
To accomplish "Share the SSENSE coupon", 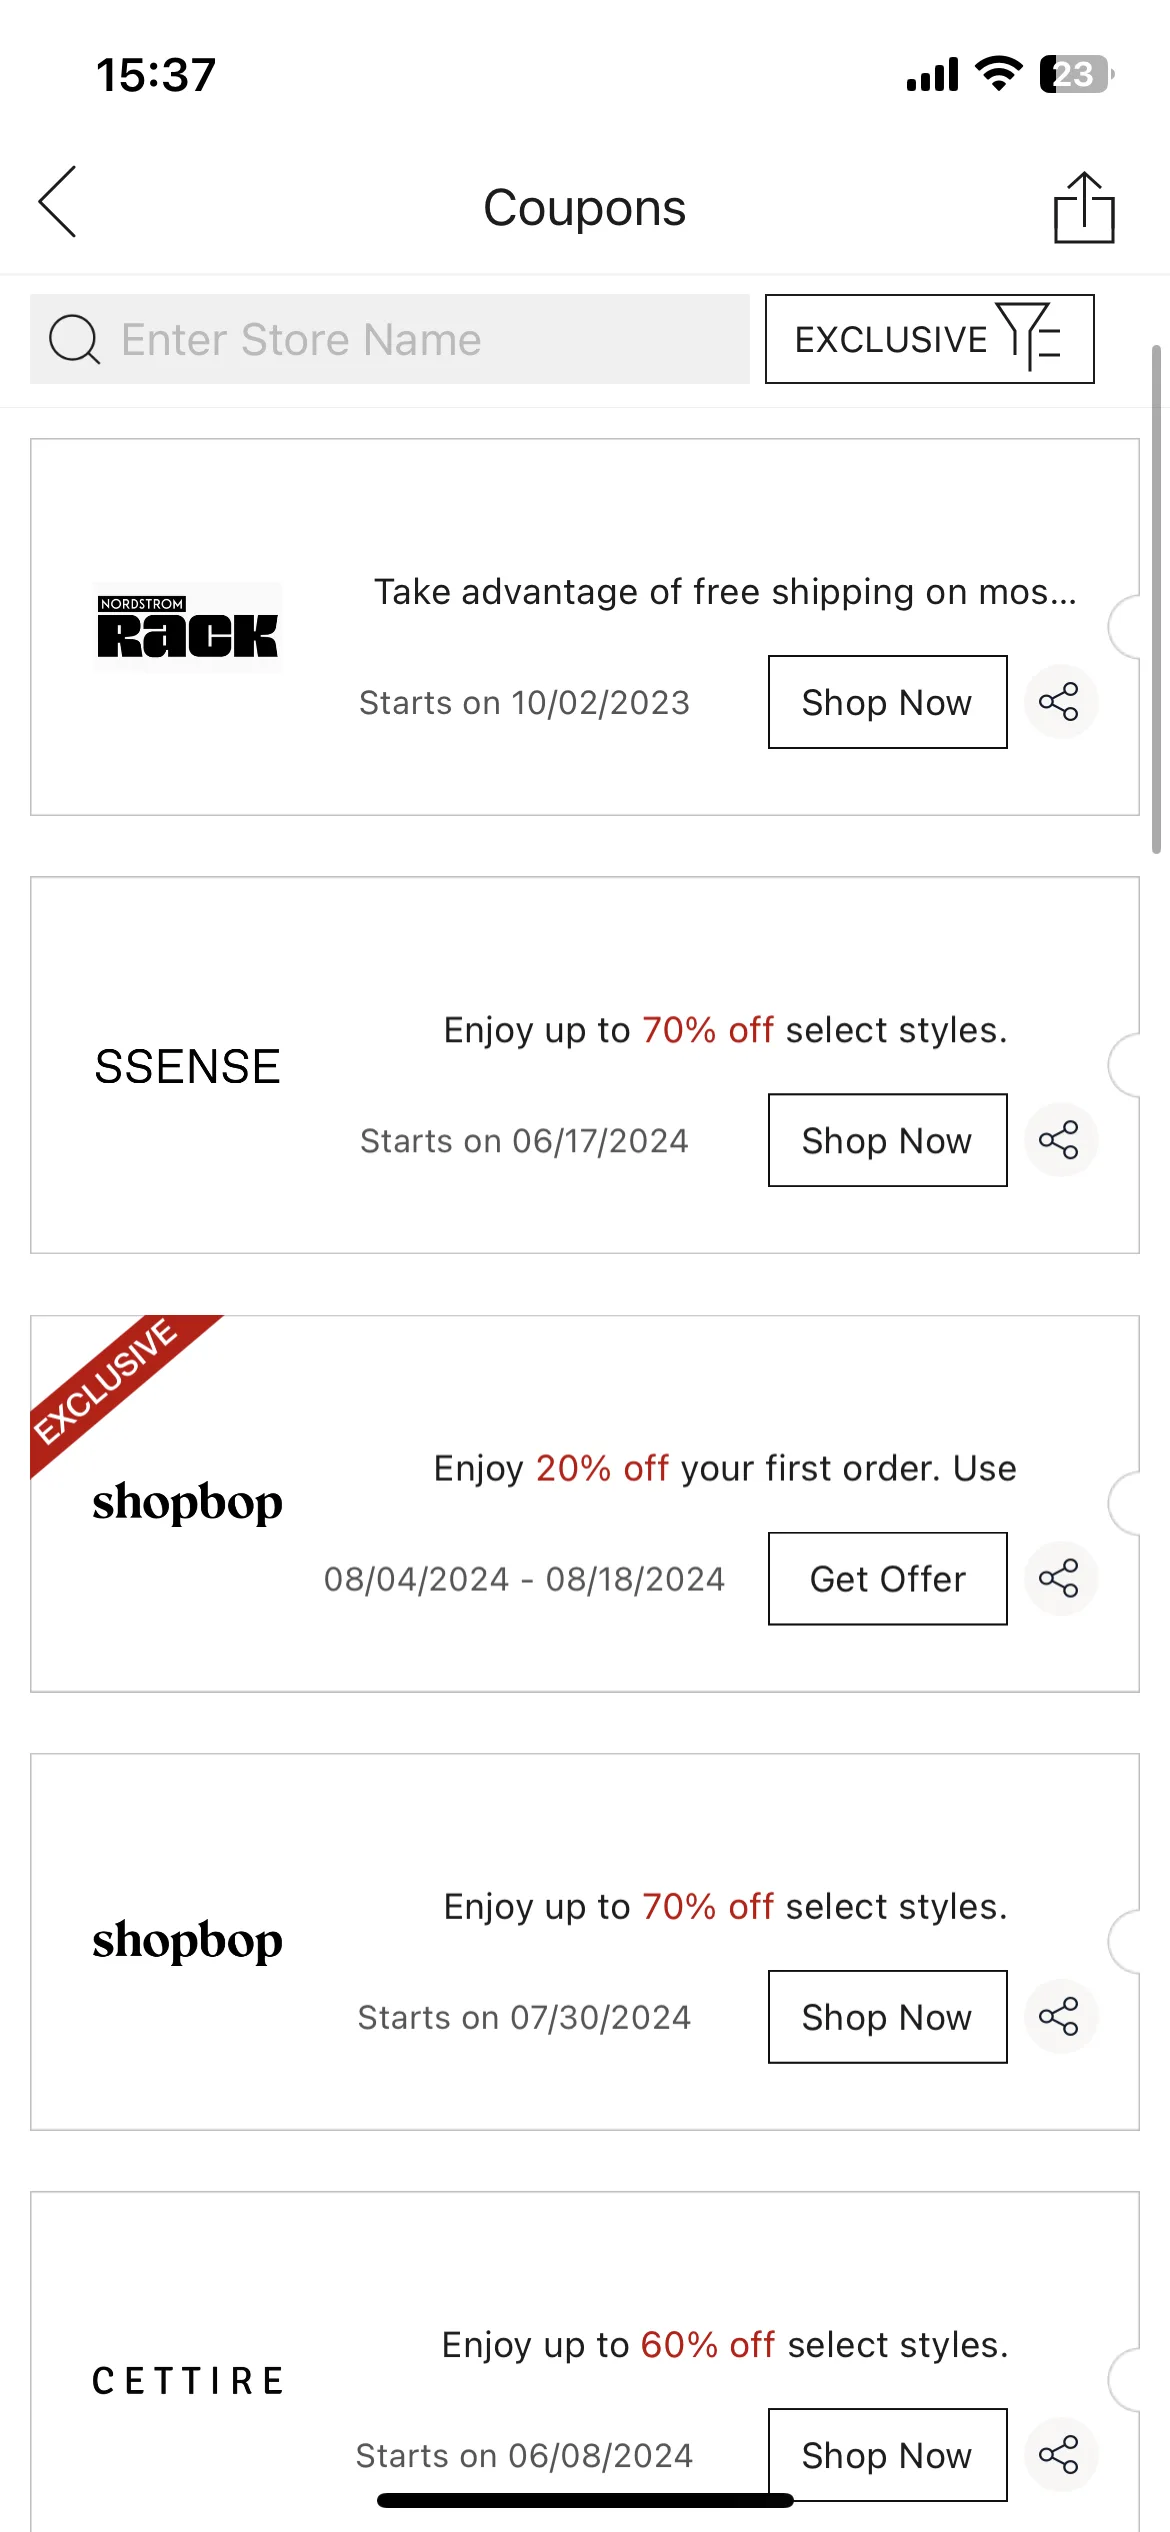I will click(1060, 1139).
